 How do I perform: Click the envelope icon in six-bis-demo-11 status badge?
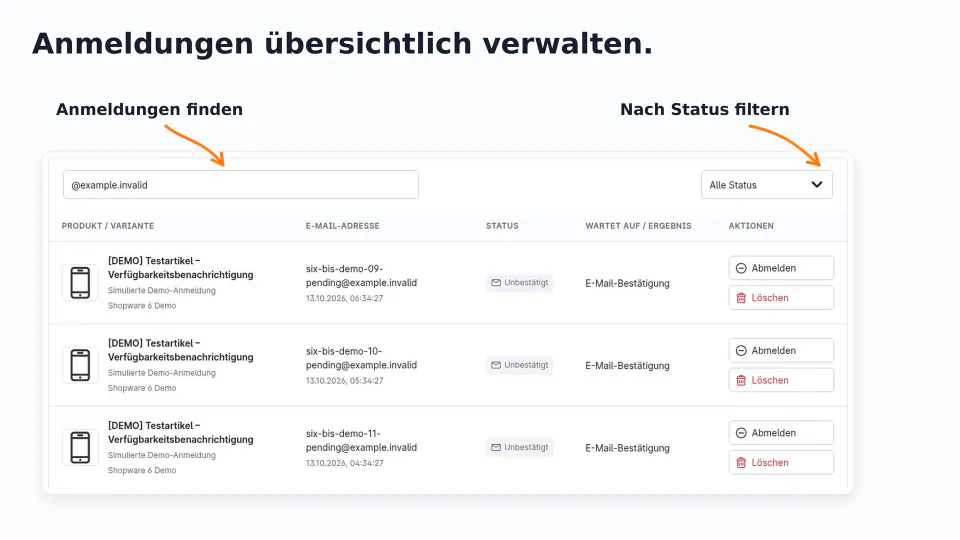click(x=496, y=448)
